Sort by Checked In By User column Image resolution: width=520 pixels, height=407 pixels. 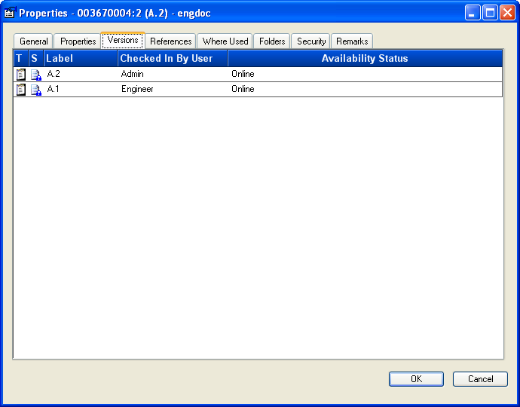pos(173,58)
